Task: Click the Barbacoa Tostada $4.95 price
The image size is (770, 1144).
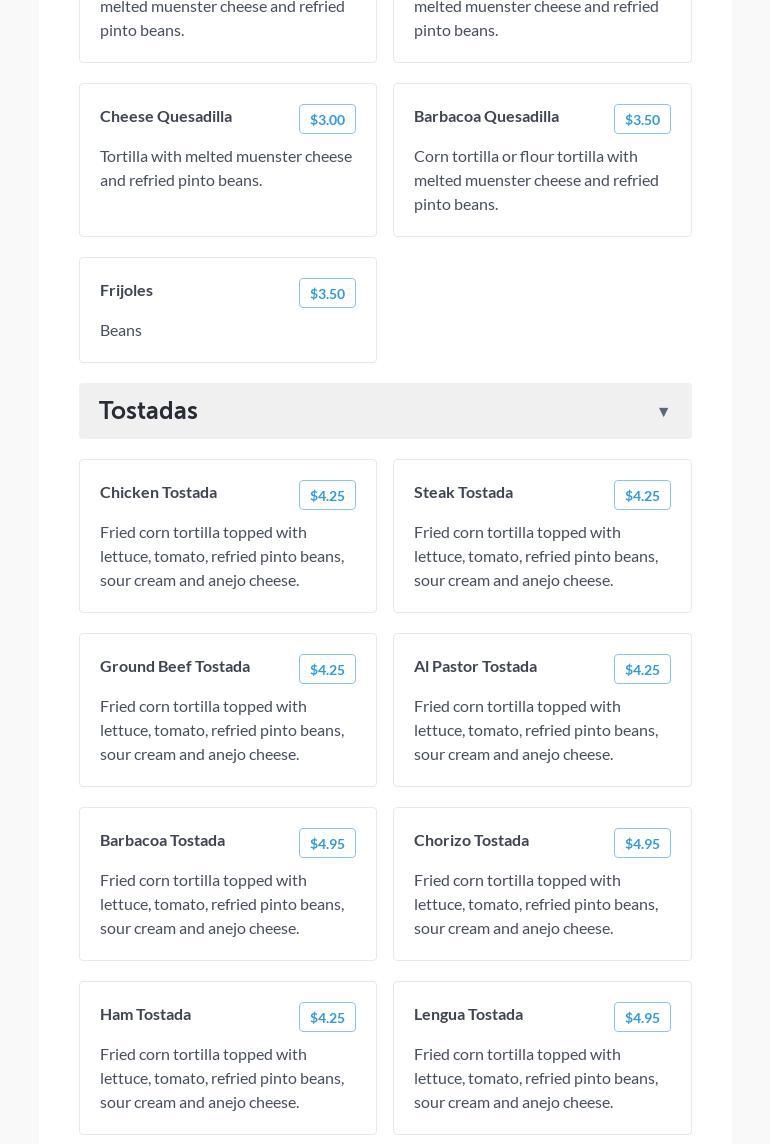Action: tap(327, 844)
